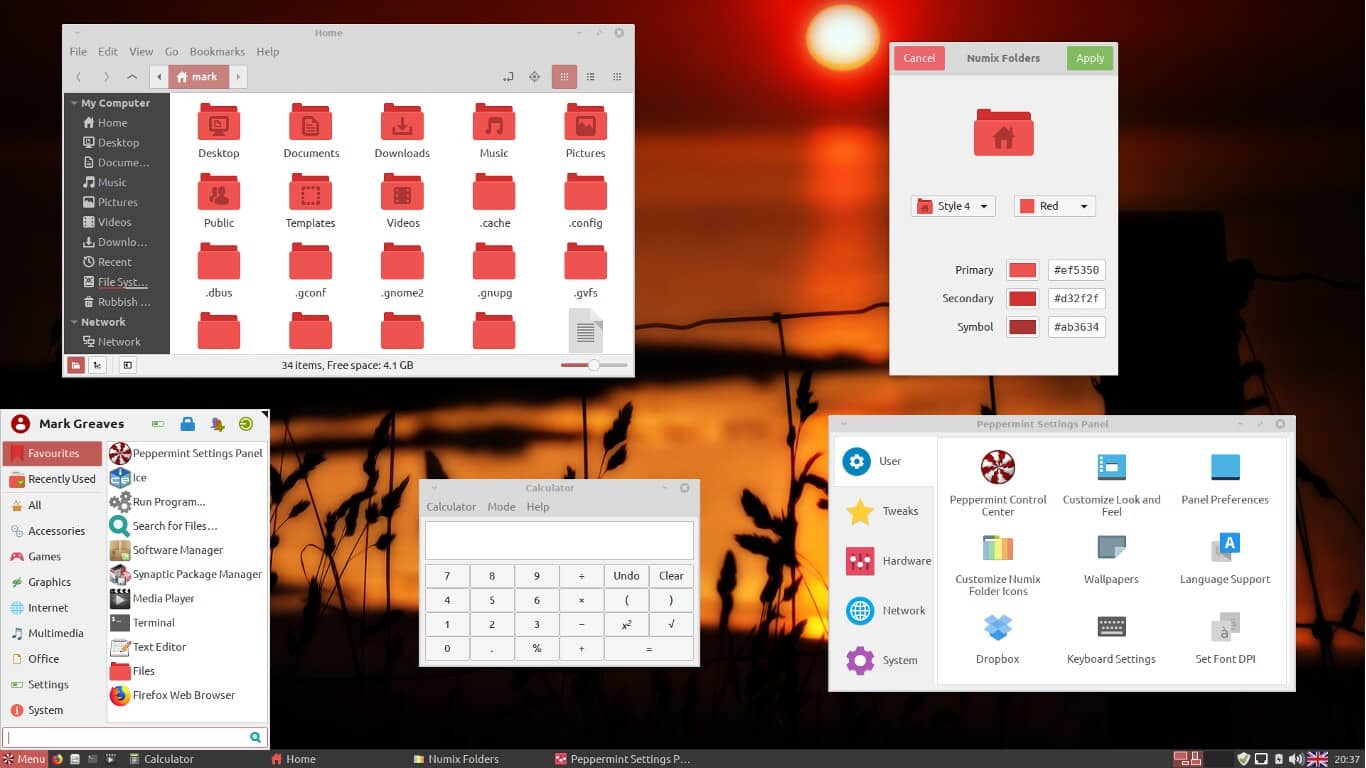Click the home breadcrumb in the file manager toolbar
The image size is (1366, 768).
[x=196, y=76]
